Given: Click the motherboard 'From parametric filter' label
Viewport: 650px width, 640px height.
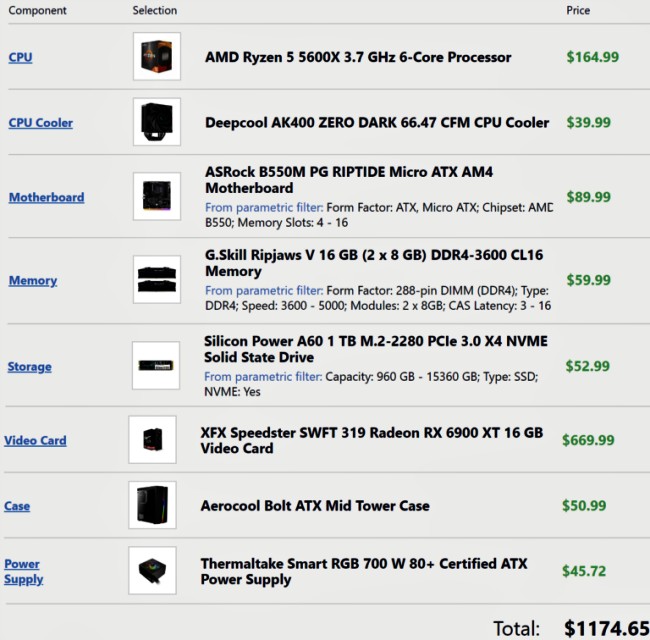Looking at the screenshot, I should [x=264, y=207].
